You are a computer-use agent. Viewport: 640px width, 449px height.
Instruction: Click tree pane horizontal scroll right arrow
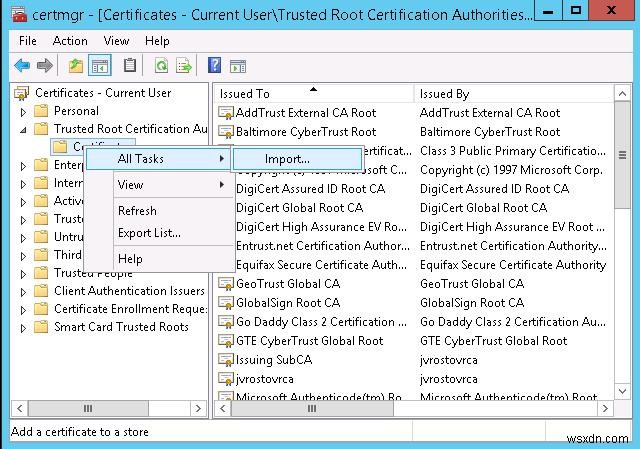pos(198,408)
